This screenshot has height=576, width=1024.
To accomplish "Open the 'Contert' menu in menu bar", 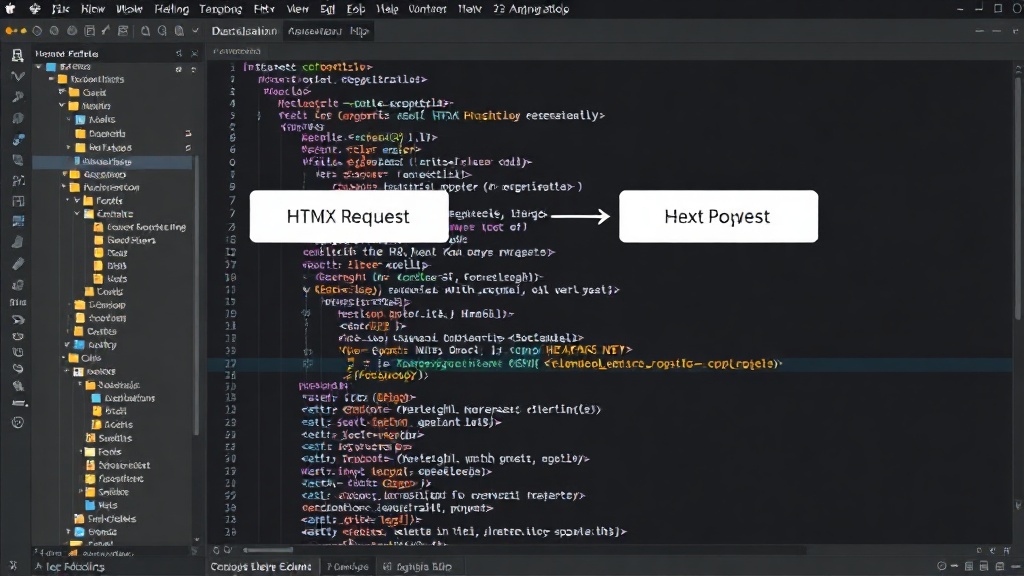I will pyautogui.click(x=427, y=9).
